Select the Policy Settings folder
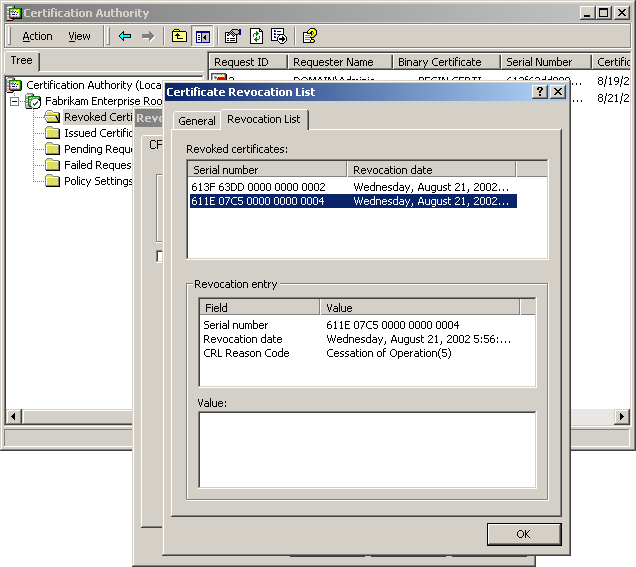Viewport: 636px width, 567px height. click(x=98, y=181)
